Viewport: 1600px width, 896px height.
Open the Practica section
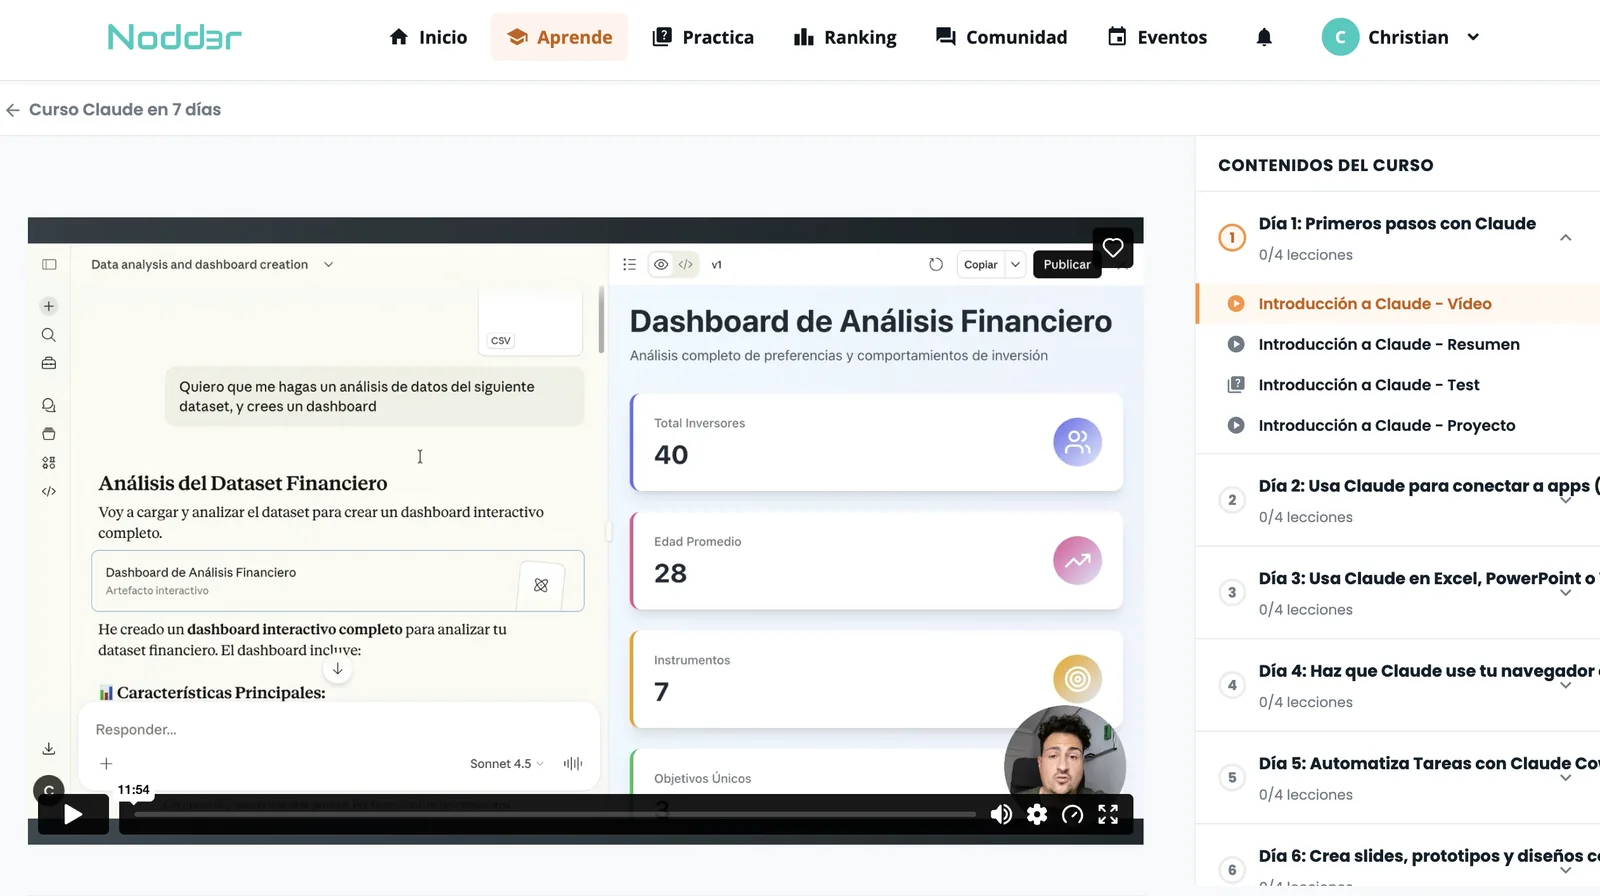click(x=703, y=37)
